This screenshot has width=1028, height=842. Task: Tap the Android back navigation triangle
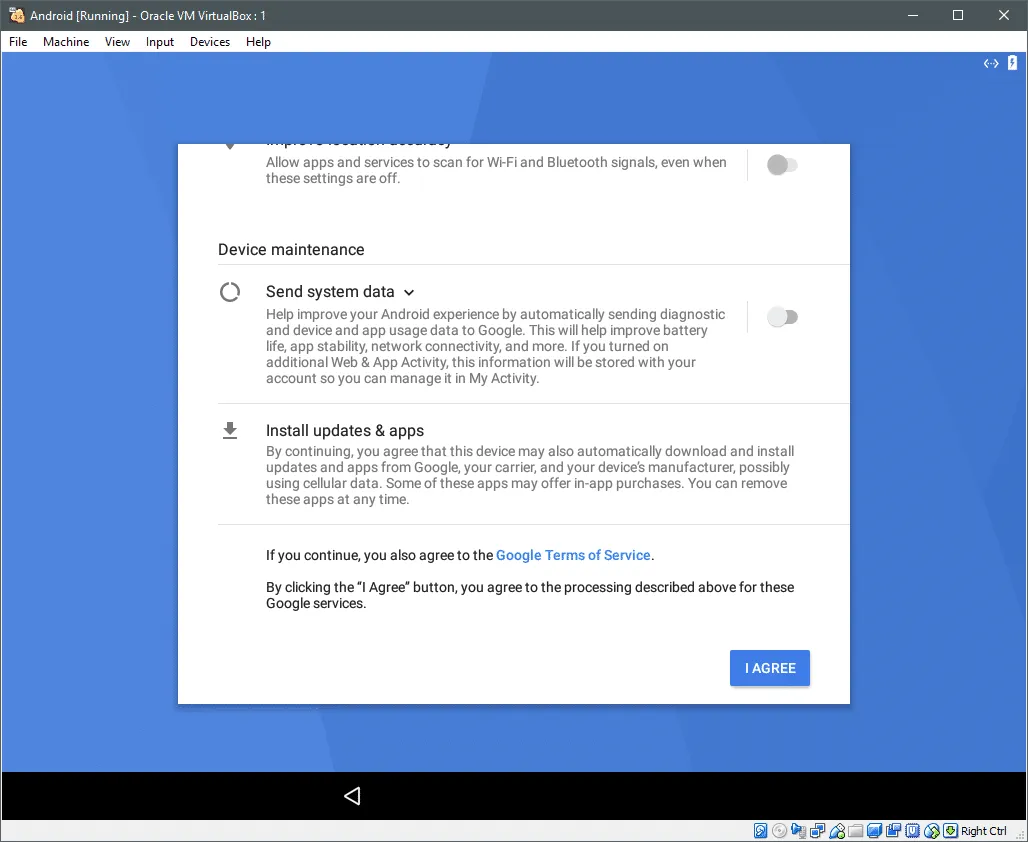click(352, 796)
